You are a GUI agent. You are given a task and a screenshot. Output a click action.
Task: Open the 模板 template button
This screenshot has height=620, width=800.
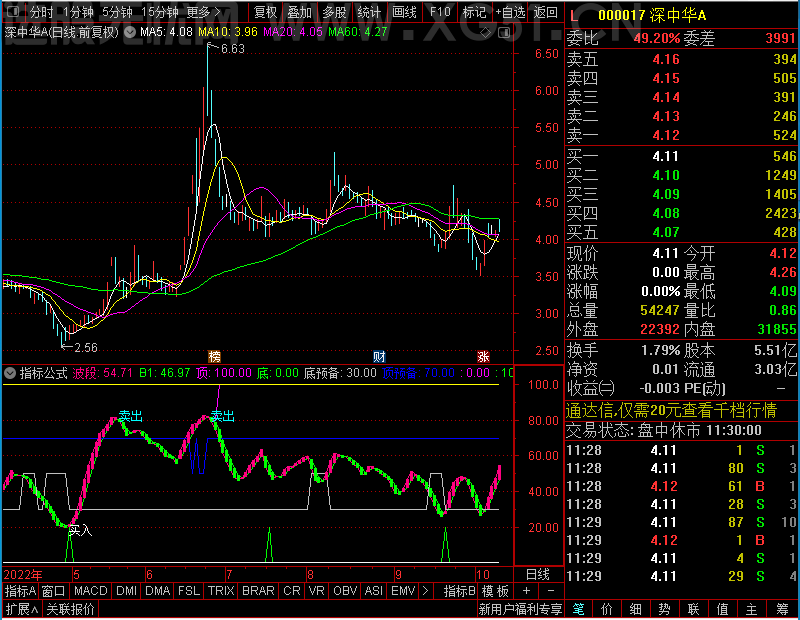click(x=495, y=591)
